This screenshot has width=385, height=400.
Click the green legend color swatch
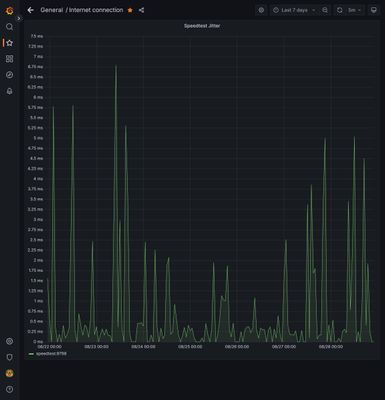click(31, 354)
